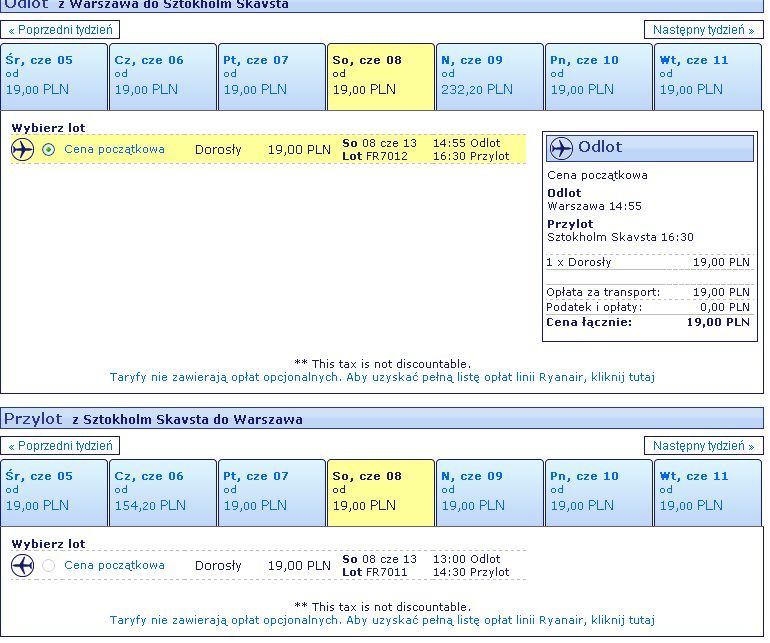Click '1 x Dorosły' row in summary
Viewport: 770px width, 643px height.
[x=648, y=262]
